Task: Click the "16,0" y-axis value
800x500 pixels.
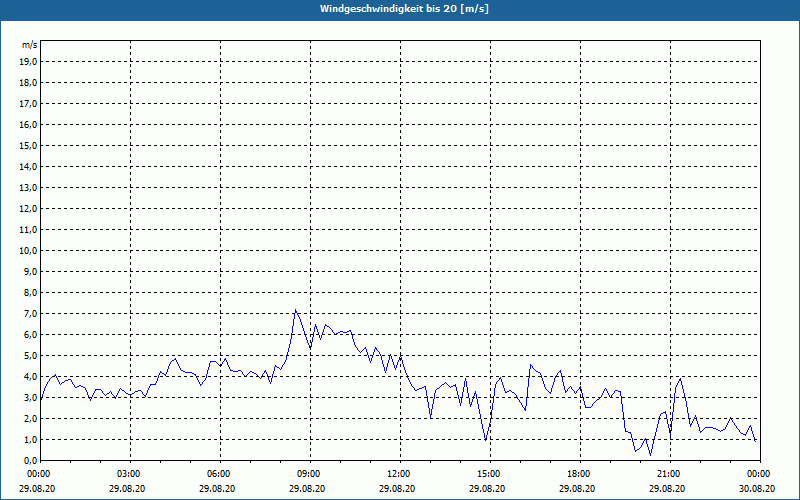Action: click(29, 124)
